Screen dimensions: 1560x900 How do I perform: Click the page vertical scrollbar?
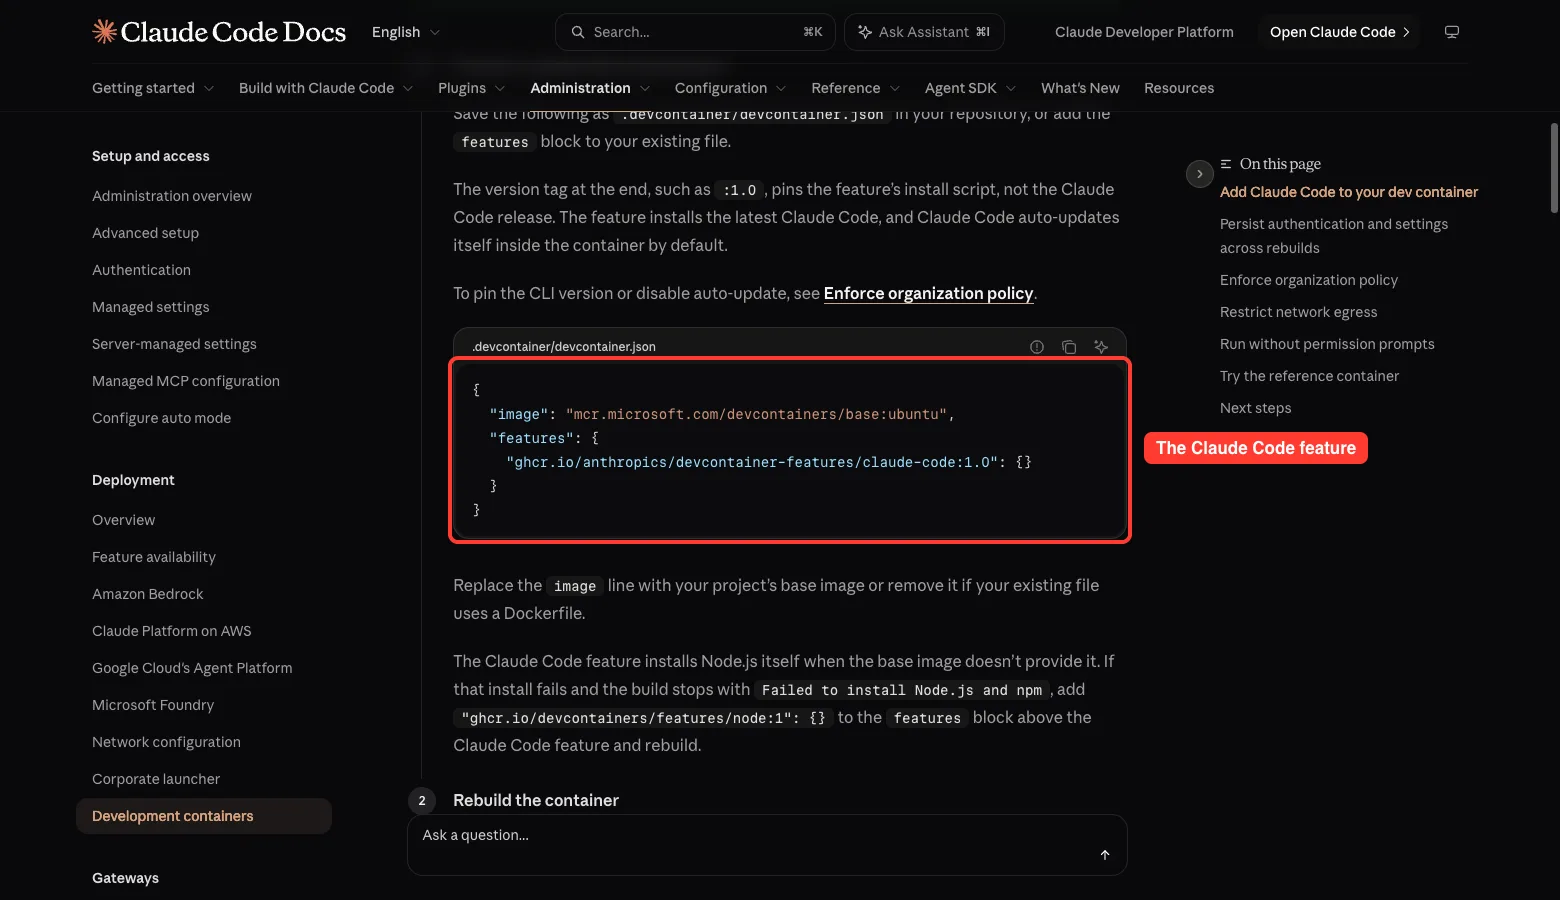[x=1554, y=168]
